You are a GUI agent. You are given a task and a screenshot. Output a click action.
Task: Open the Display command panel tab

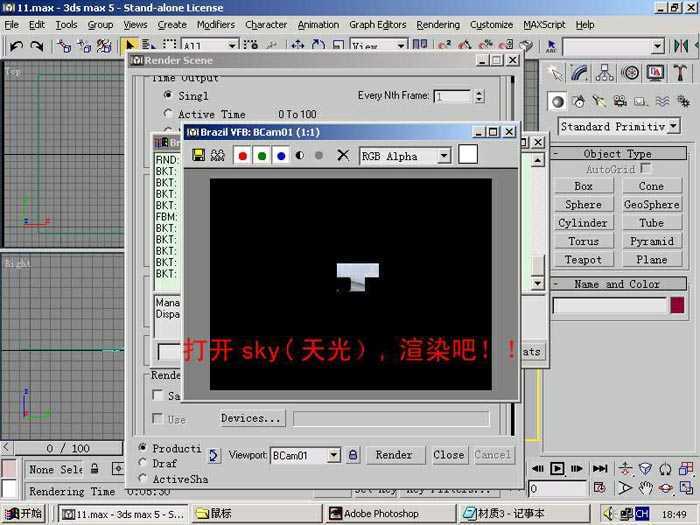coord(655,73)
